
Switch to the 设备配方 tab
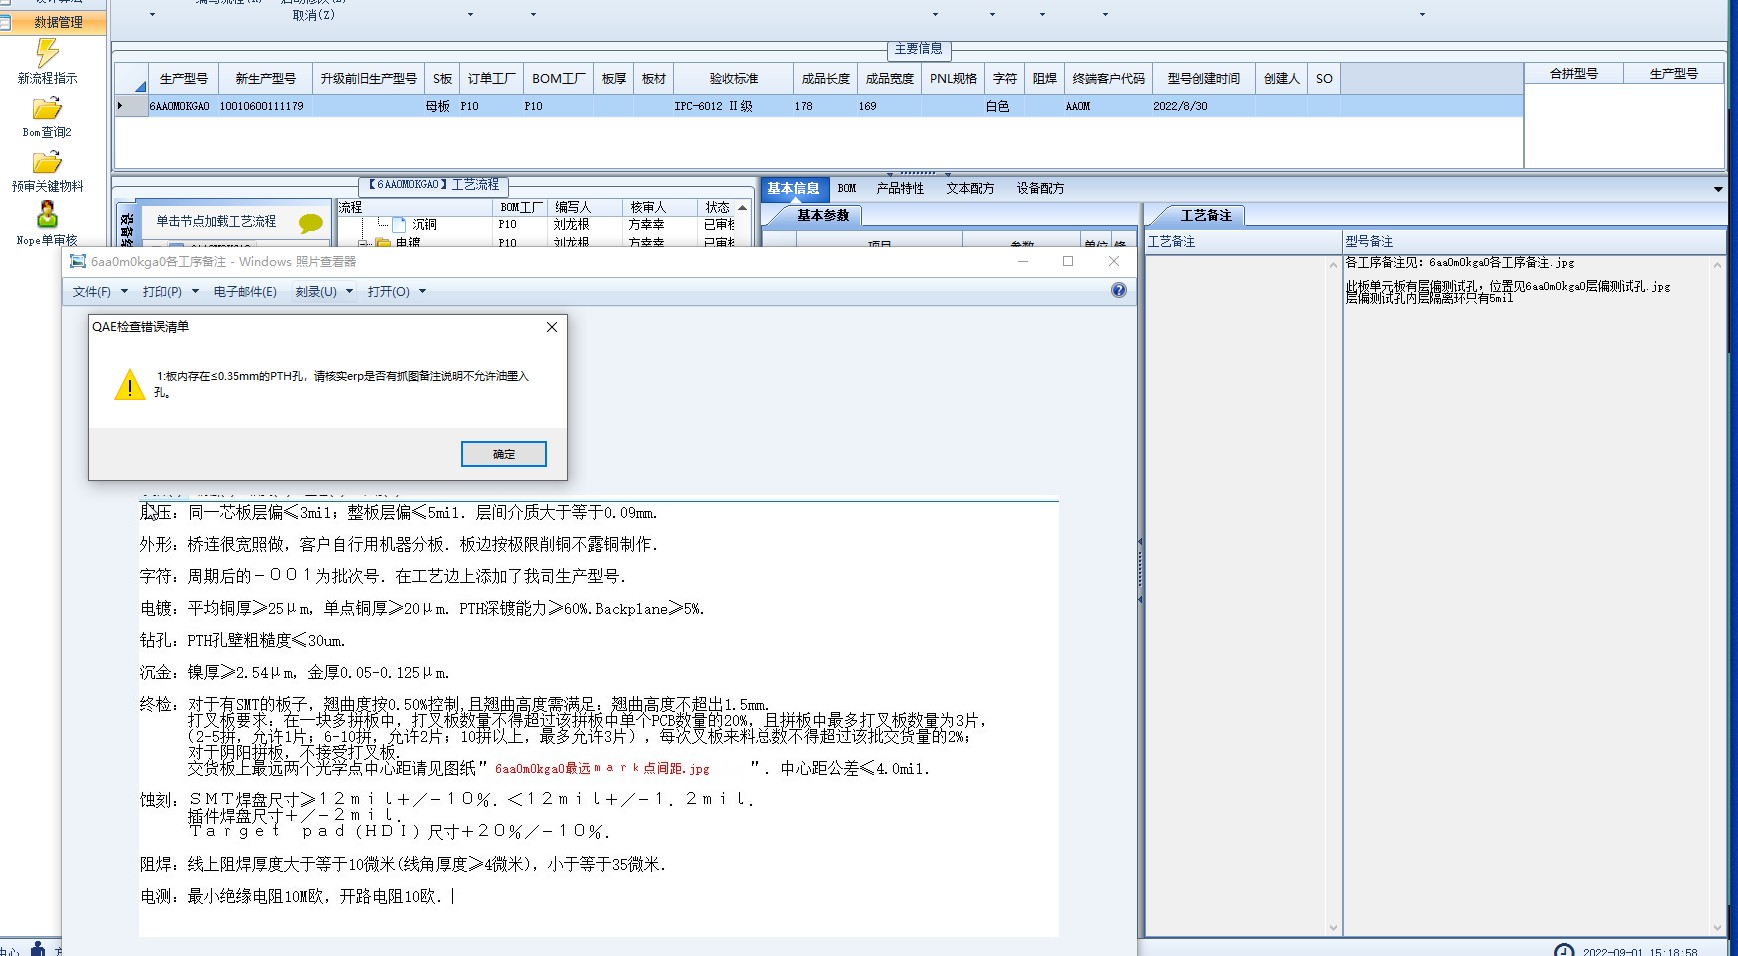click(x=1040, y=188)
